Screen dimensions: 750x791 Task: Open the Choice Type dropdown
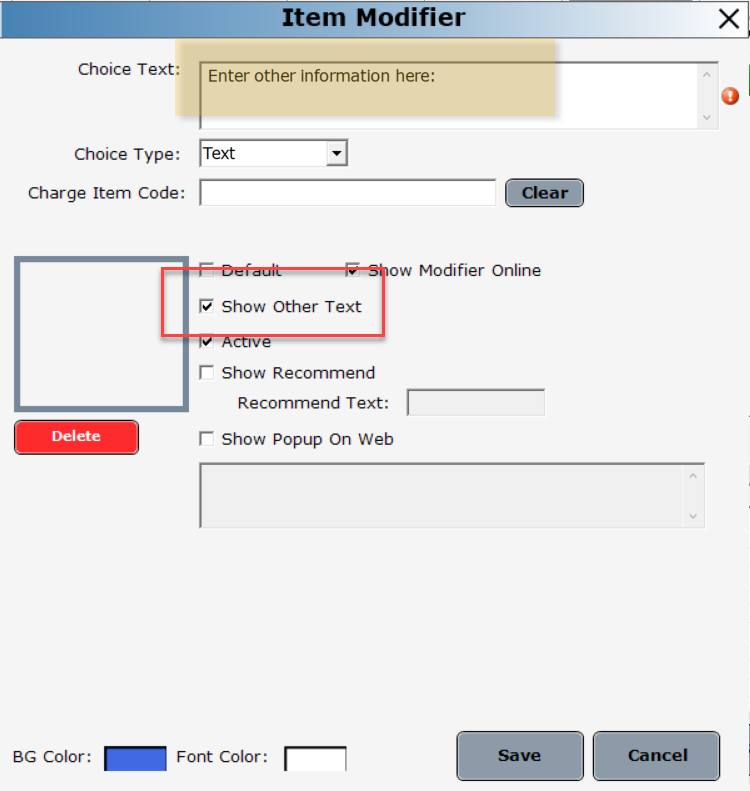click(x=337, y=154)
